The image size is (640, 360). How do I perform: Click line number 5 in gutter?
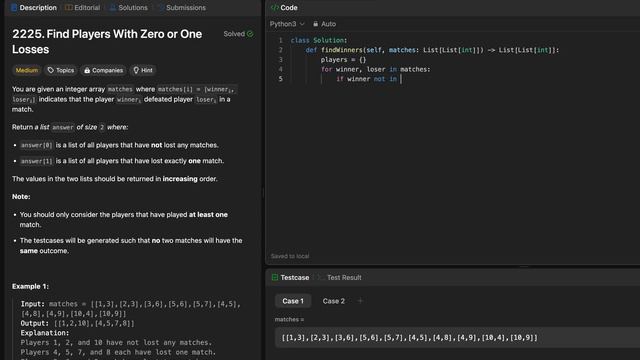click(x=280, y=79)
